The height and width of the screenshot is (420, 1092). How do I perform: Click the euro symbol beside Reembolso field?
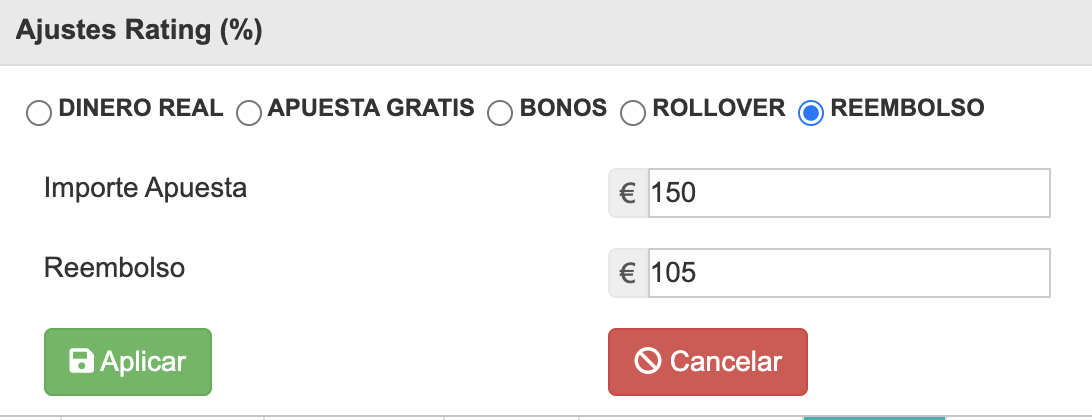628,273
